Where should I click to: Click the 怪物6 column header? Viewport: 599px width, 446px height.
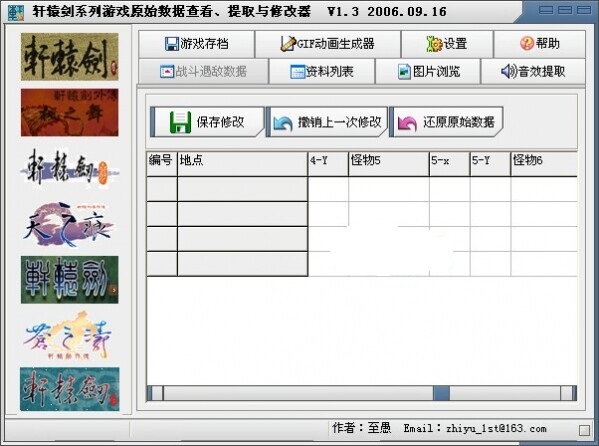click(x=544, y=164)
